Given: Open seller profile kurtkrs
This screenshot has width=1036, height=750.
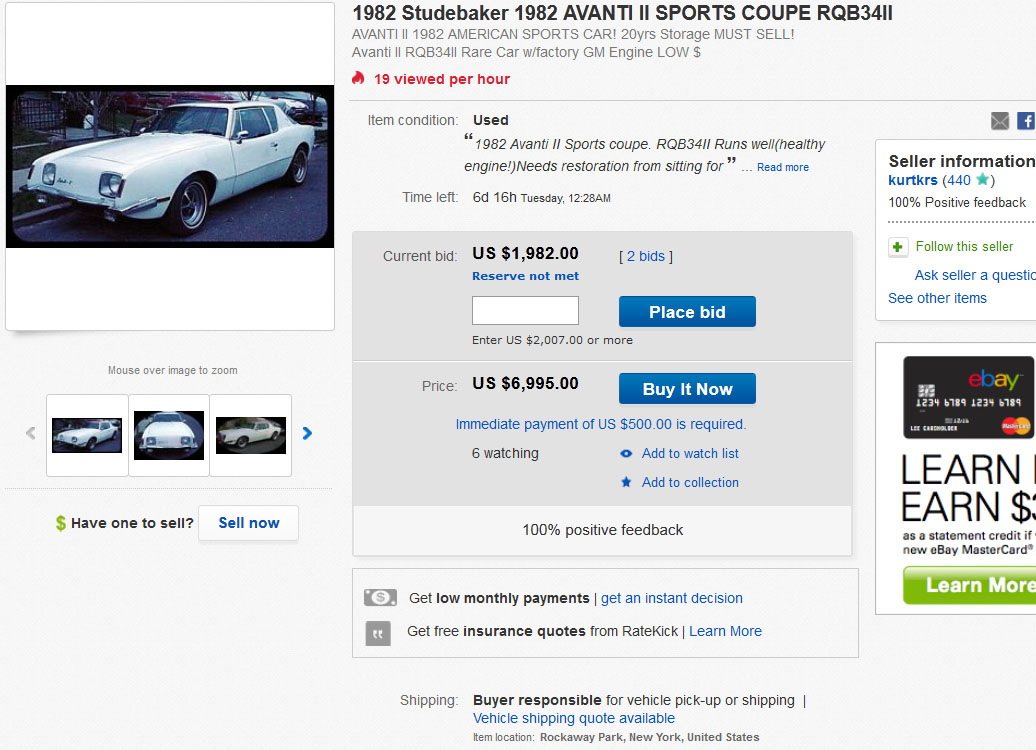Looking at the screenshot, I should 913,180.
